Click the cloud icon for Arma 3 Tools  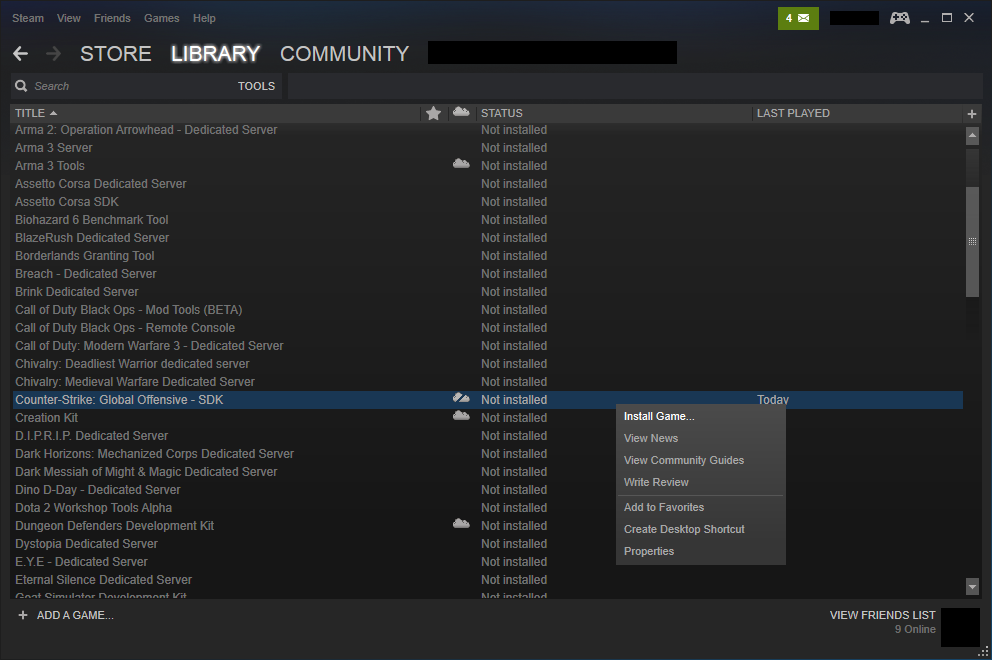pyautogui.click(x=461, y=164)
